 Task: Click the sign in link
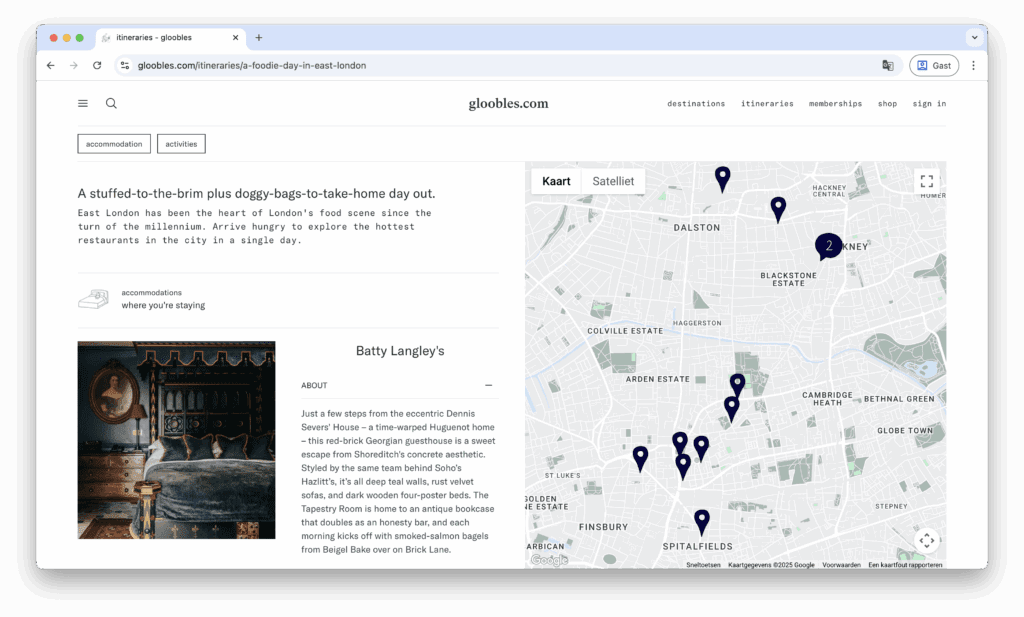point(928,104)
